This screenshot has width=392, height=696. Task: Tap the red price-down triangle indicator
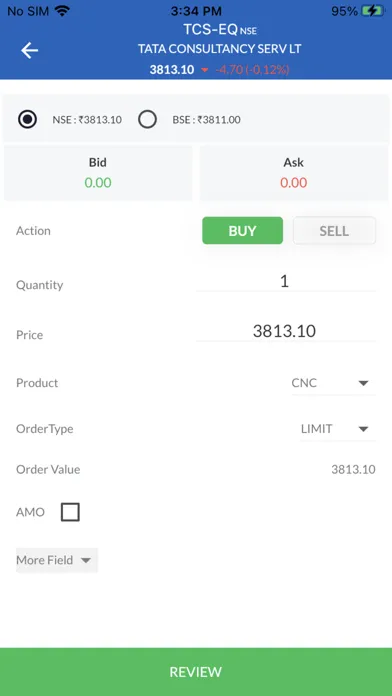[205, 70]
